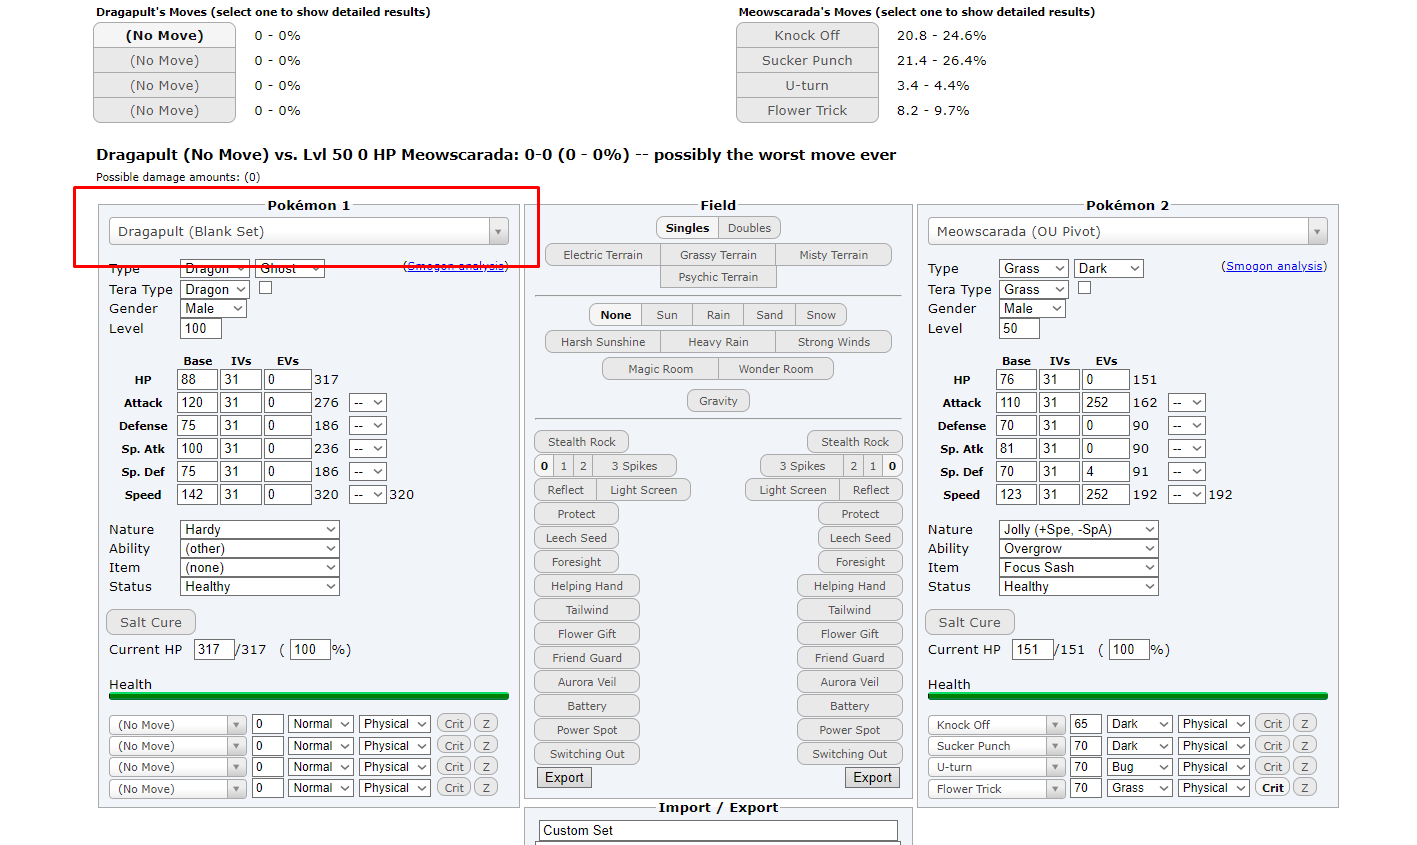Toggle Gravity field effect
The image size is (1417, 845).
[x=718, y=401]
